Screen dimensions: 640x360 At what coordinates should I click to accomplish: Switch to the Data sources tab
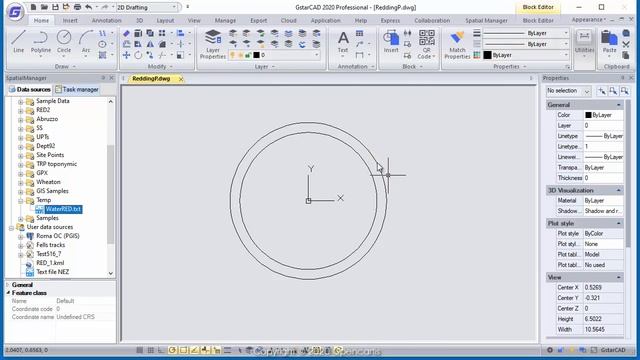coord(30,89)
